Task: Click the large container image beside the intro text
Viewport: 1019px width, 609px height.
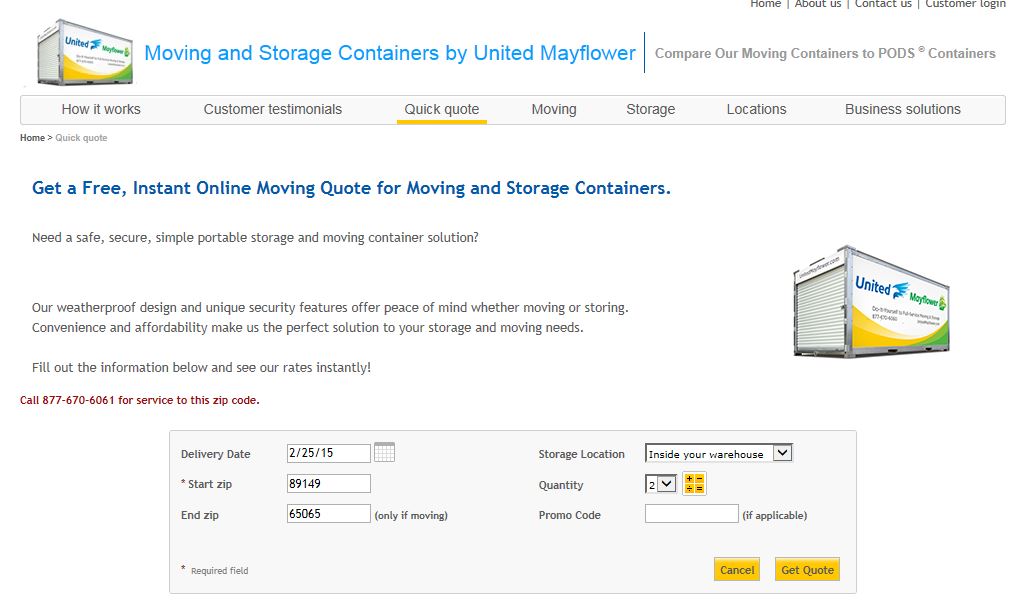Action: click(x=871, y=302)
